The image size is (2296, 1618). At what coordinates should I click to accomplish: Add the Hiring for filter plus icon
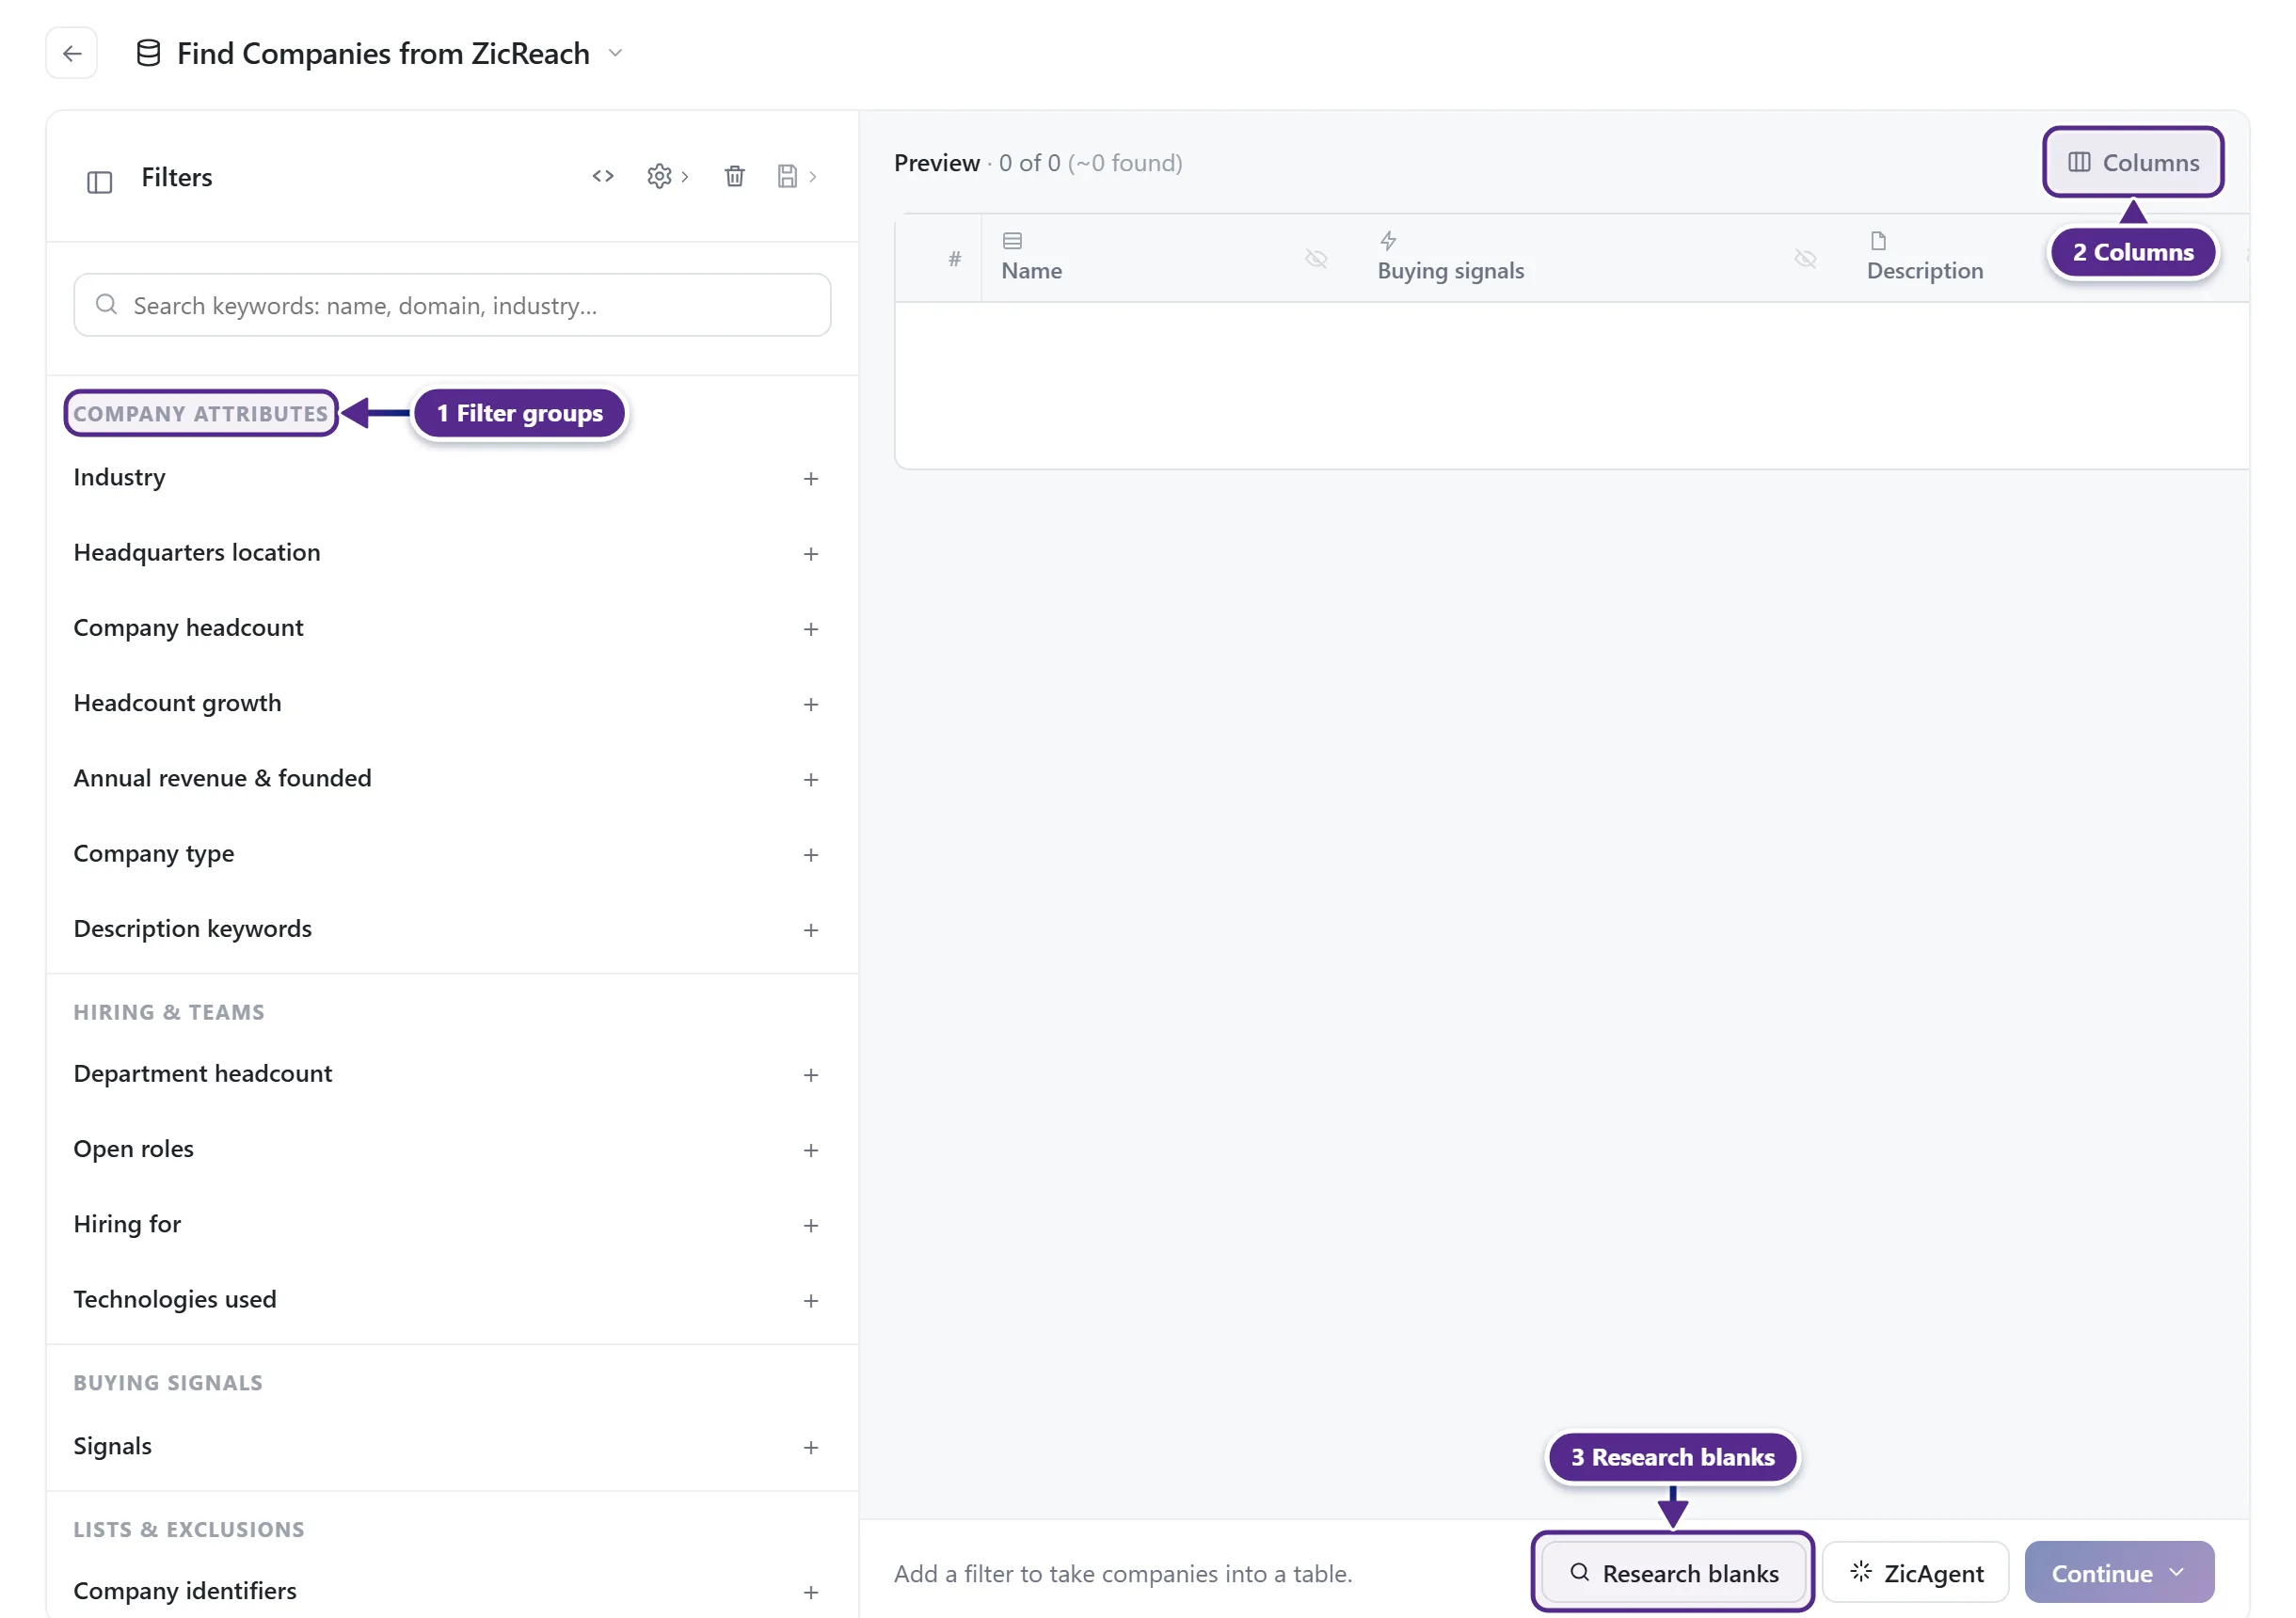(811, 1226)
